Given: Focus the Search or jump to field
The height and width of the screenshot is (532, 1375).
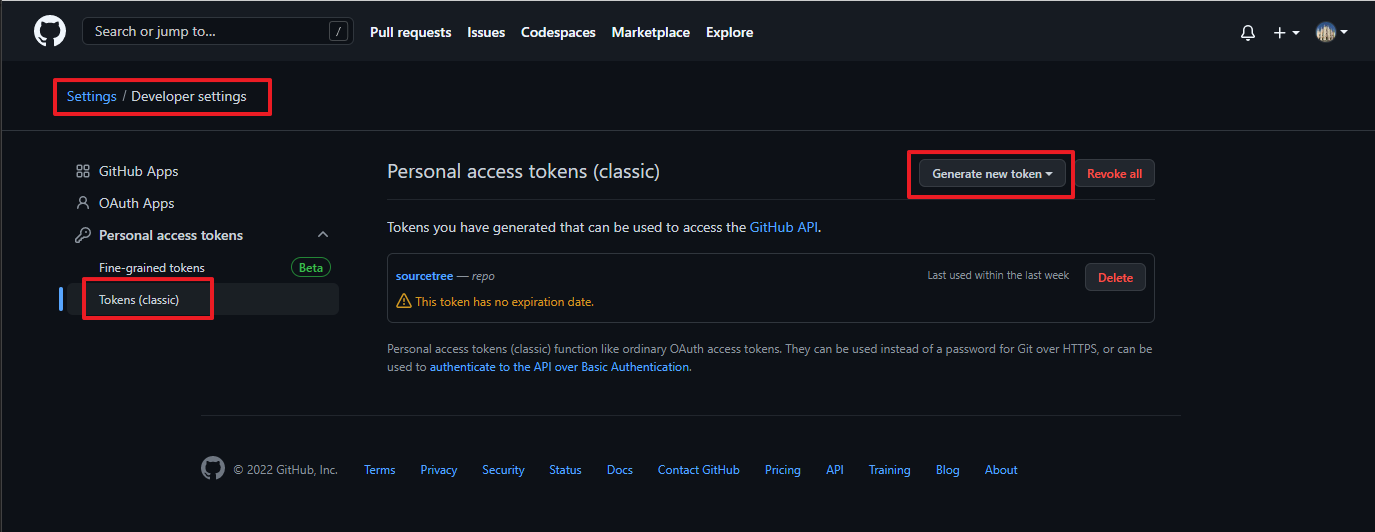Looking at the screenshot, I should coord(217,31).
